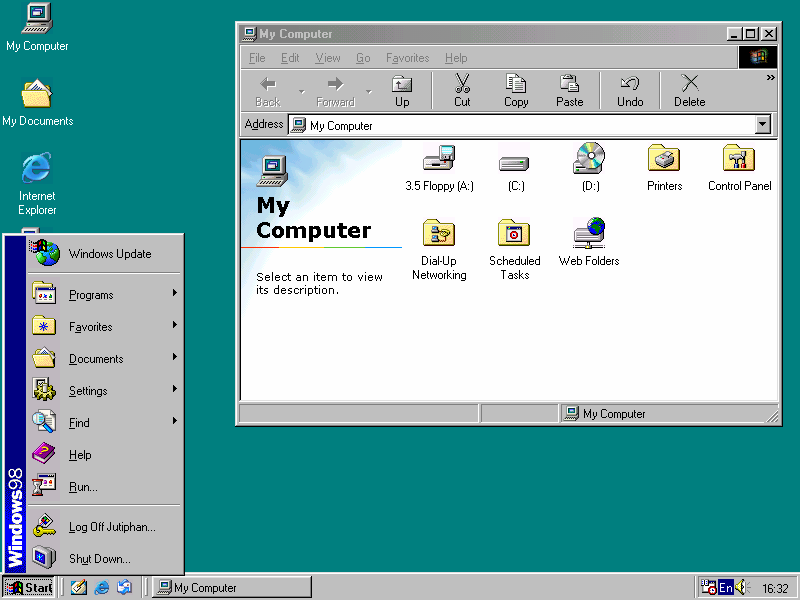Click the Task Scheduler tray icon

point(708,588)
